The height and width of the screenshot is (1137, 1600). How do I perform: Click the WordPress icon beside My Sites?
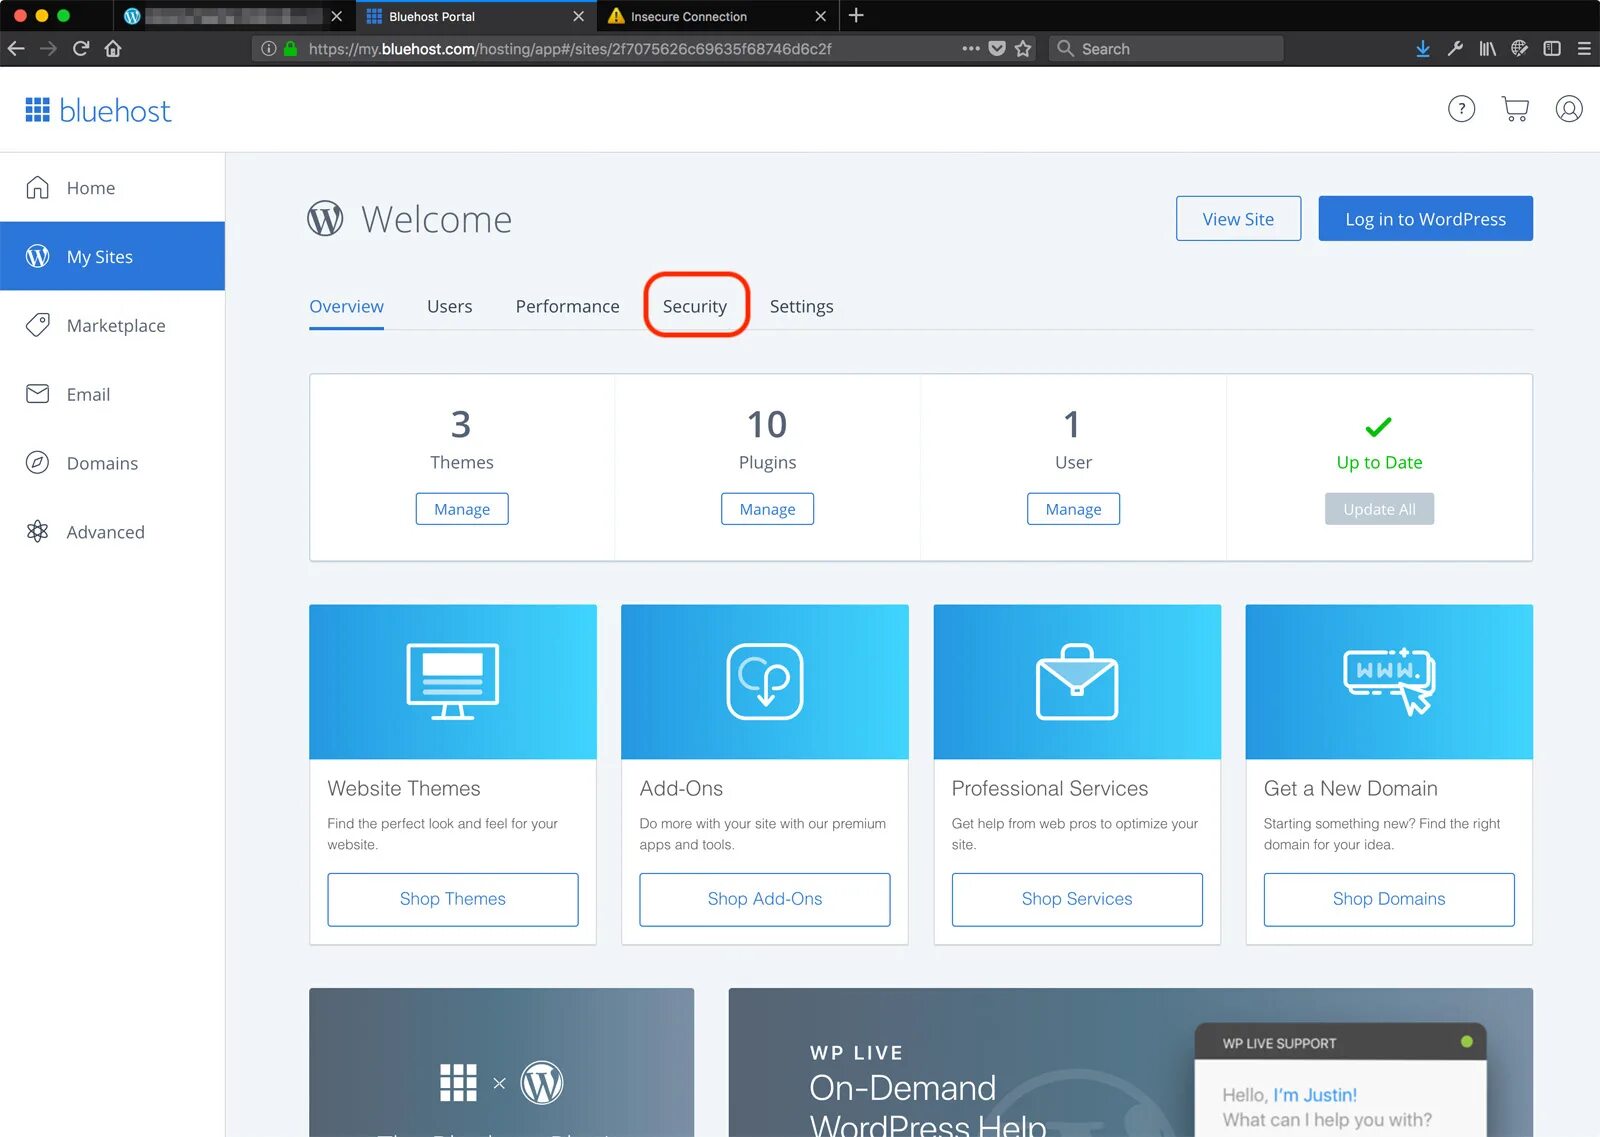[x=37, y=257]
